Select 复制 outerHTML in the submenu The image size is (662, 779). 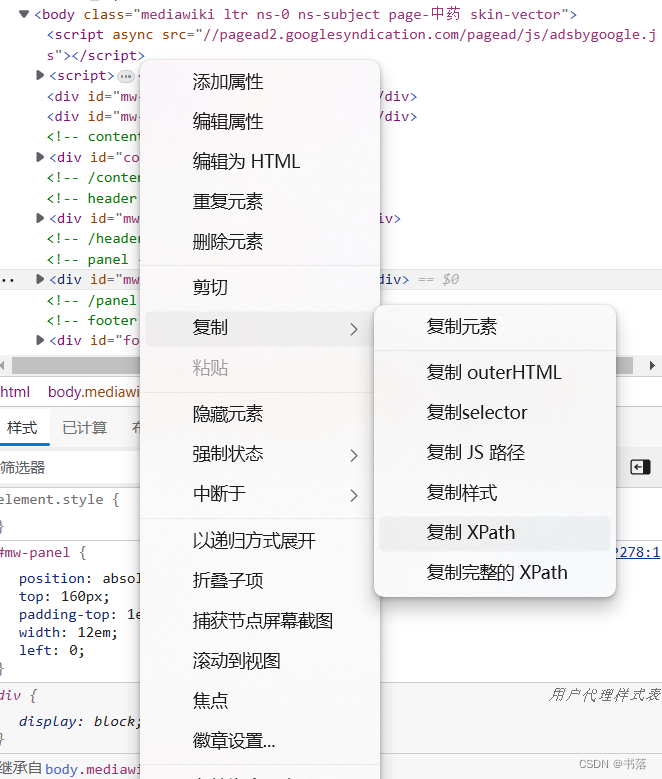click(x=495, y=373)
